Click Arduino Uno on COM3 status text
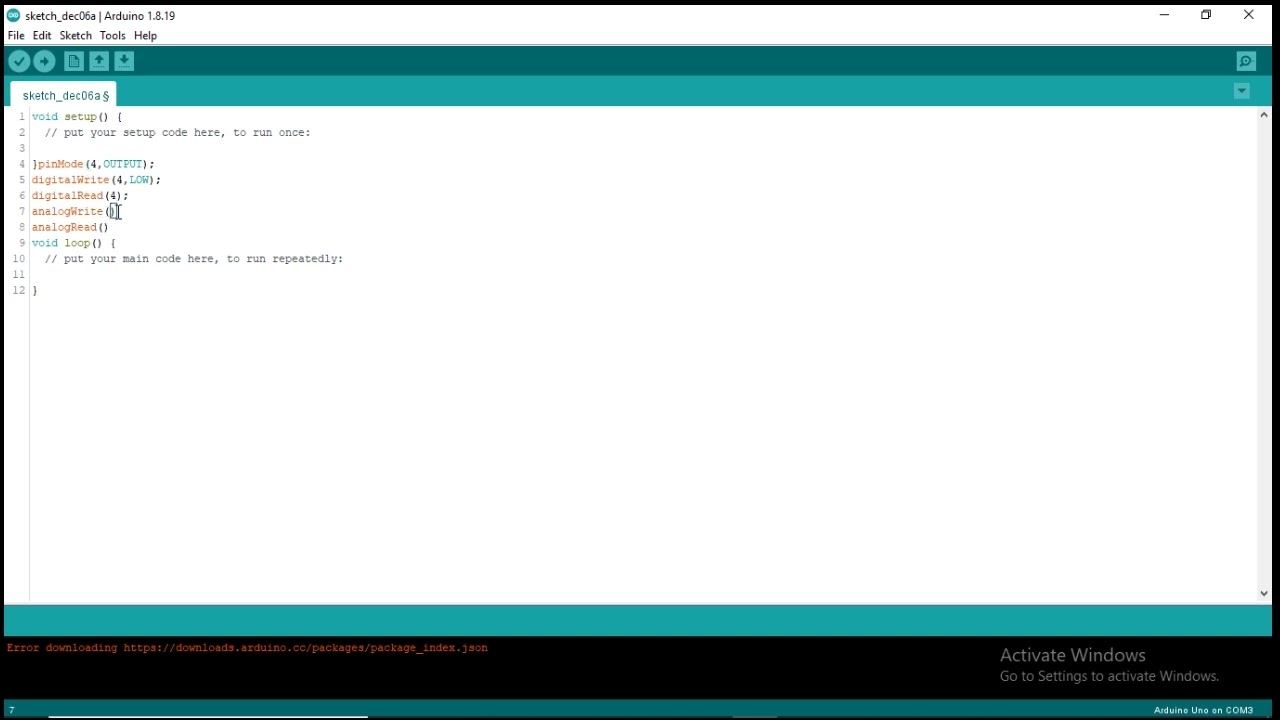This screenshot has width=1280, height=720. click(x=1203, y=711)
